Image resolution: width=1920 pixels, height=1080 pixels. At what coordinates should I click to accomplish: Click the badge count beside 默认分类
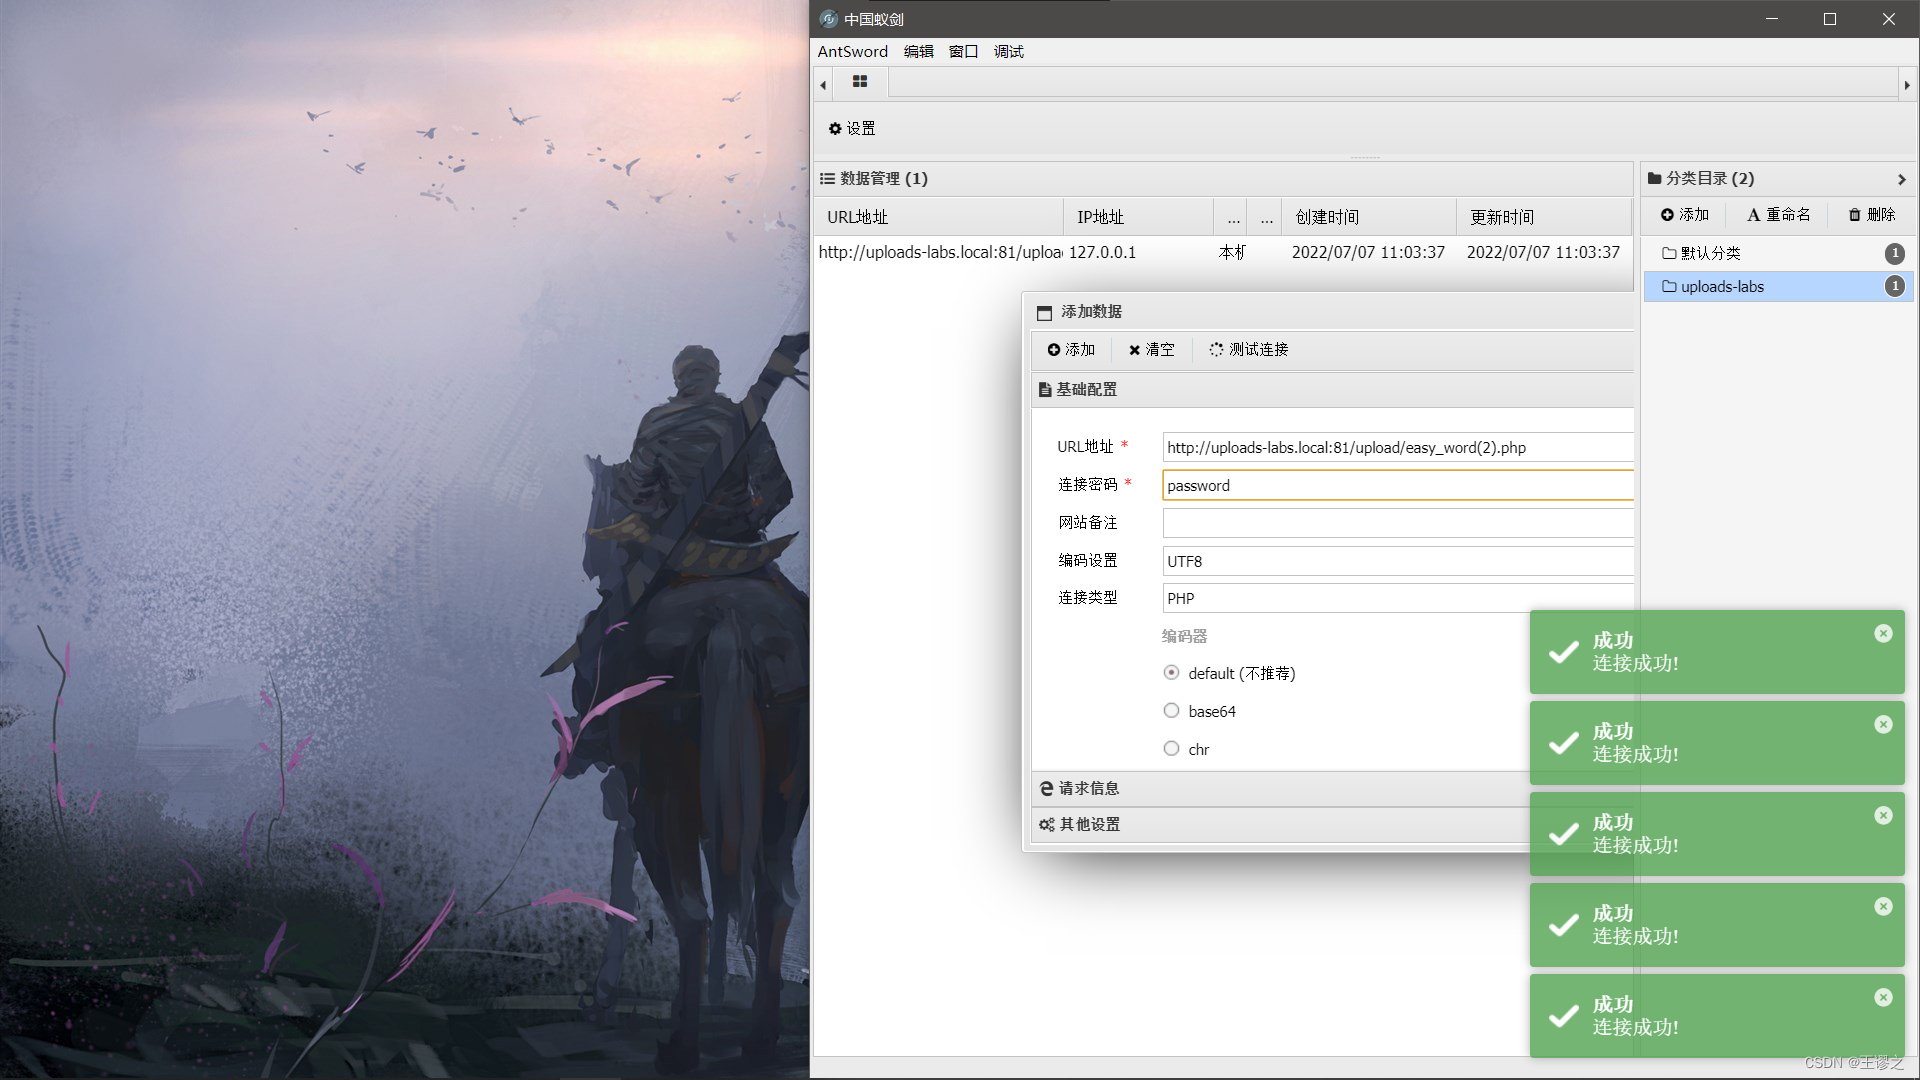coord(1894,253)
